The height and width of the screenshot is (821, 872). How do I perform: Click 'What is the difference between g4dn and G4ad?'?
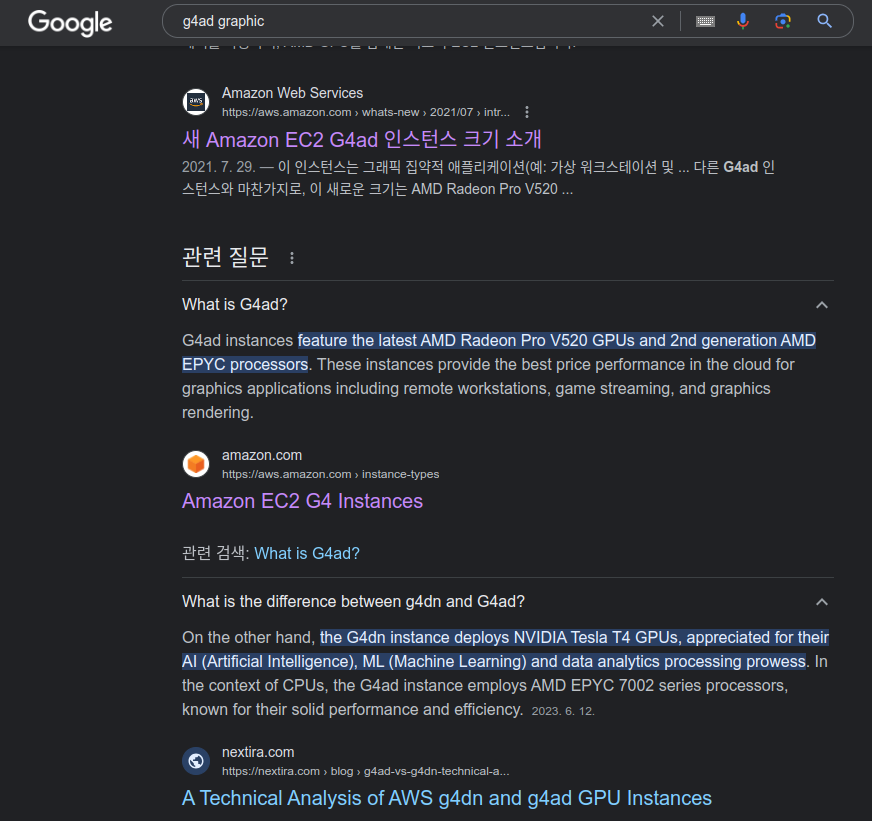pos(353,602)
